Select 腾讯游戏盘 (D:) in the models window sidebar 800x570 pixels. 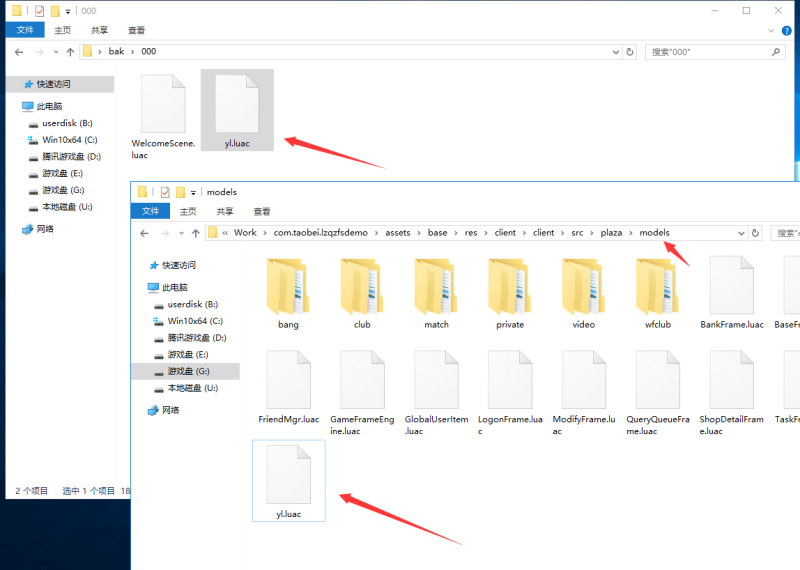(197, 338)
